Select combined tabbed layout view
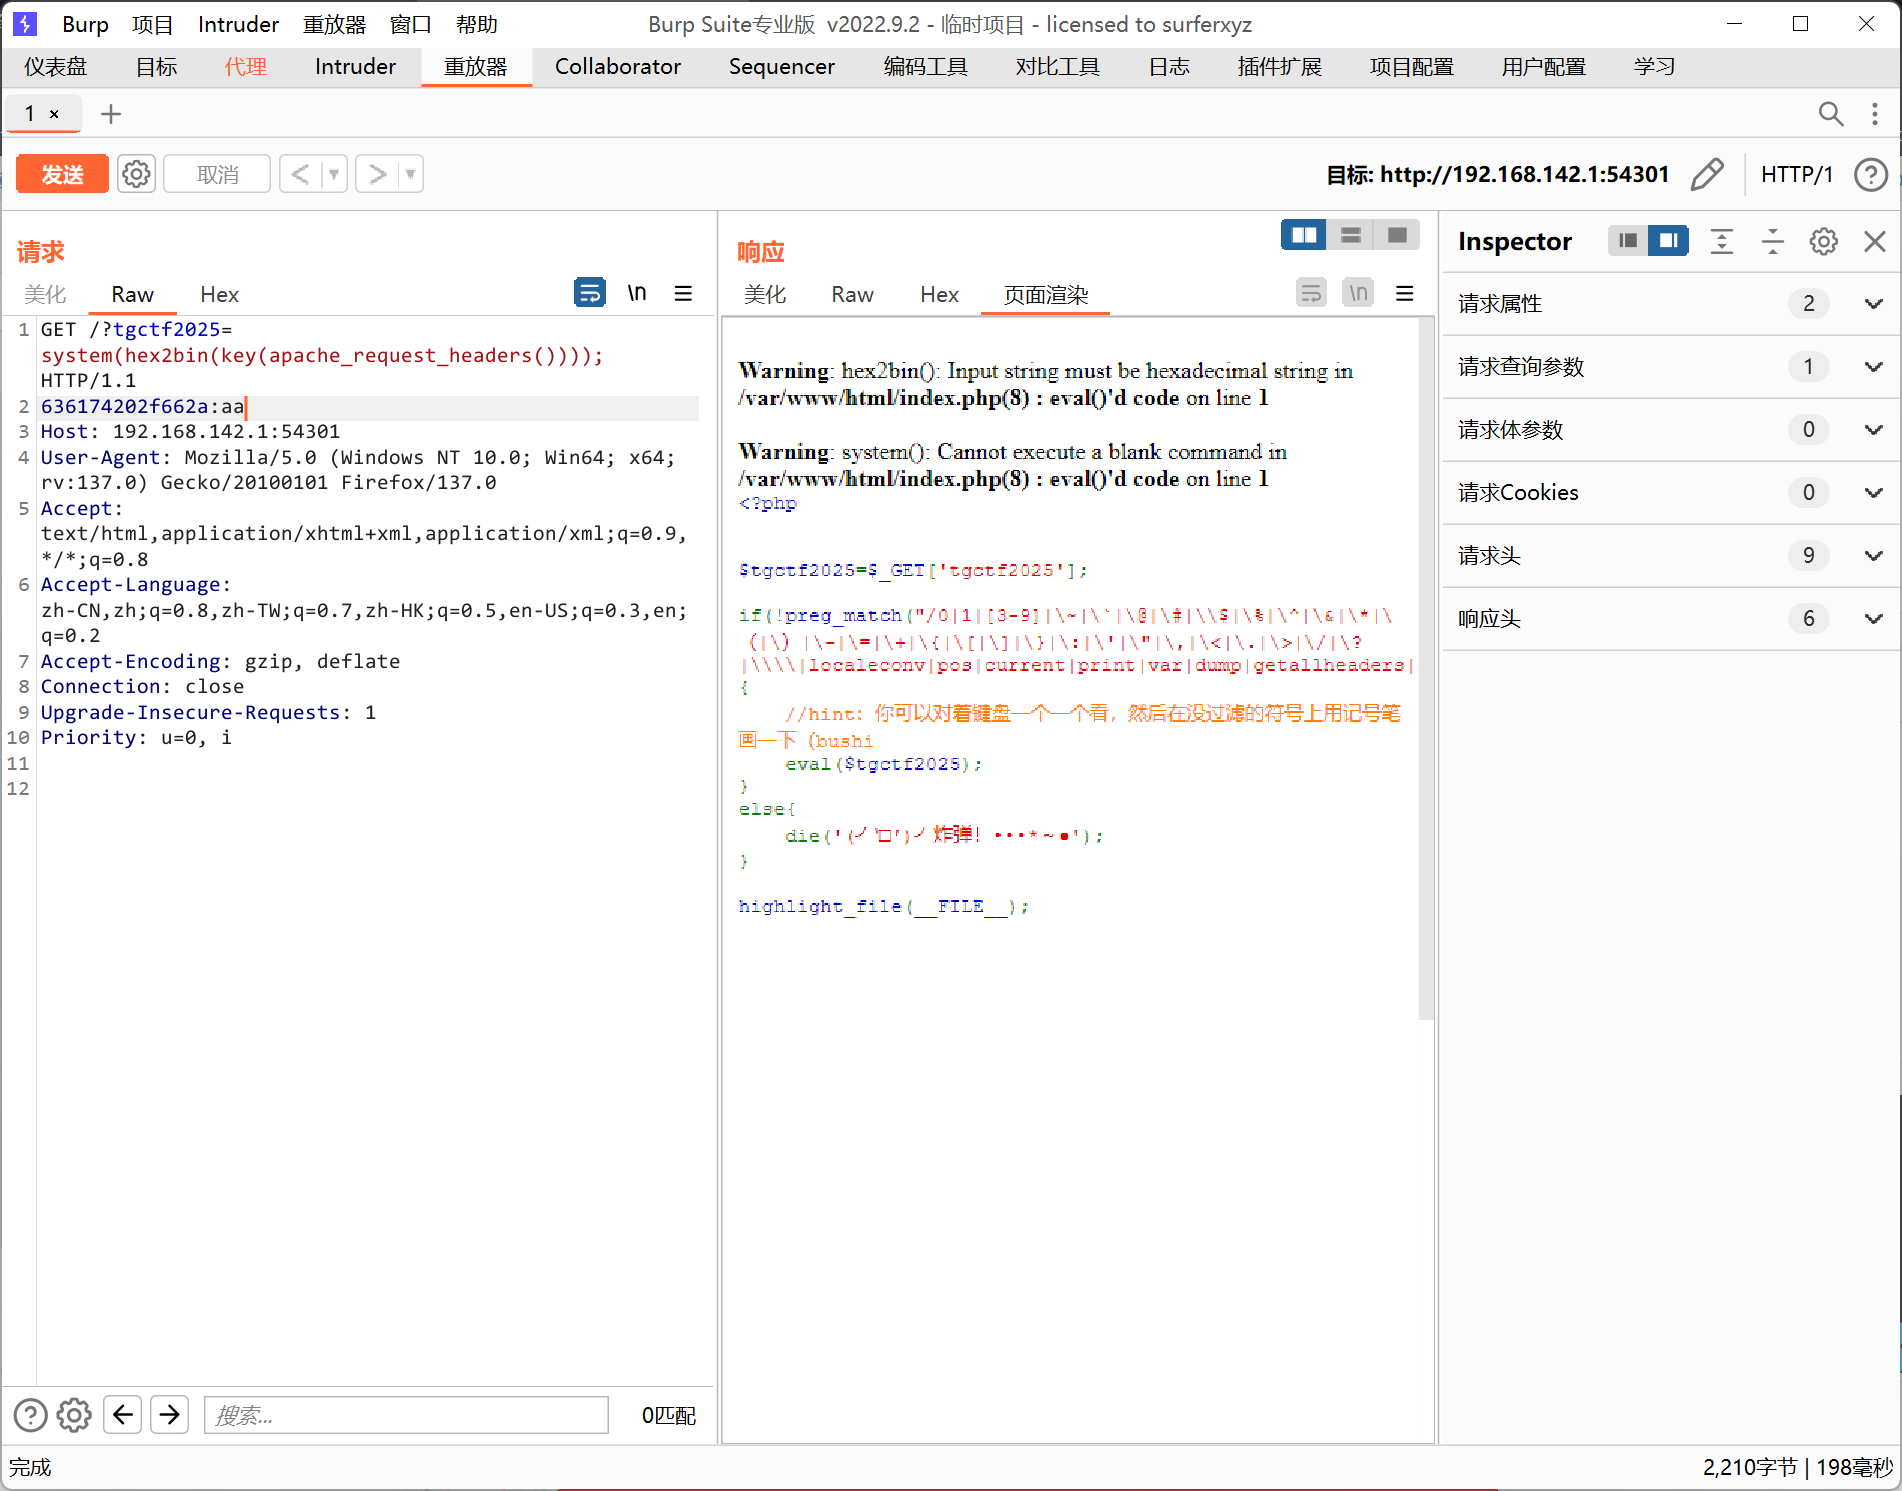 pos(1397,235)
